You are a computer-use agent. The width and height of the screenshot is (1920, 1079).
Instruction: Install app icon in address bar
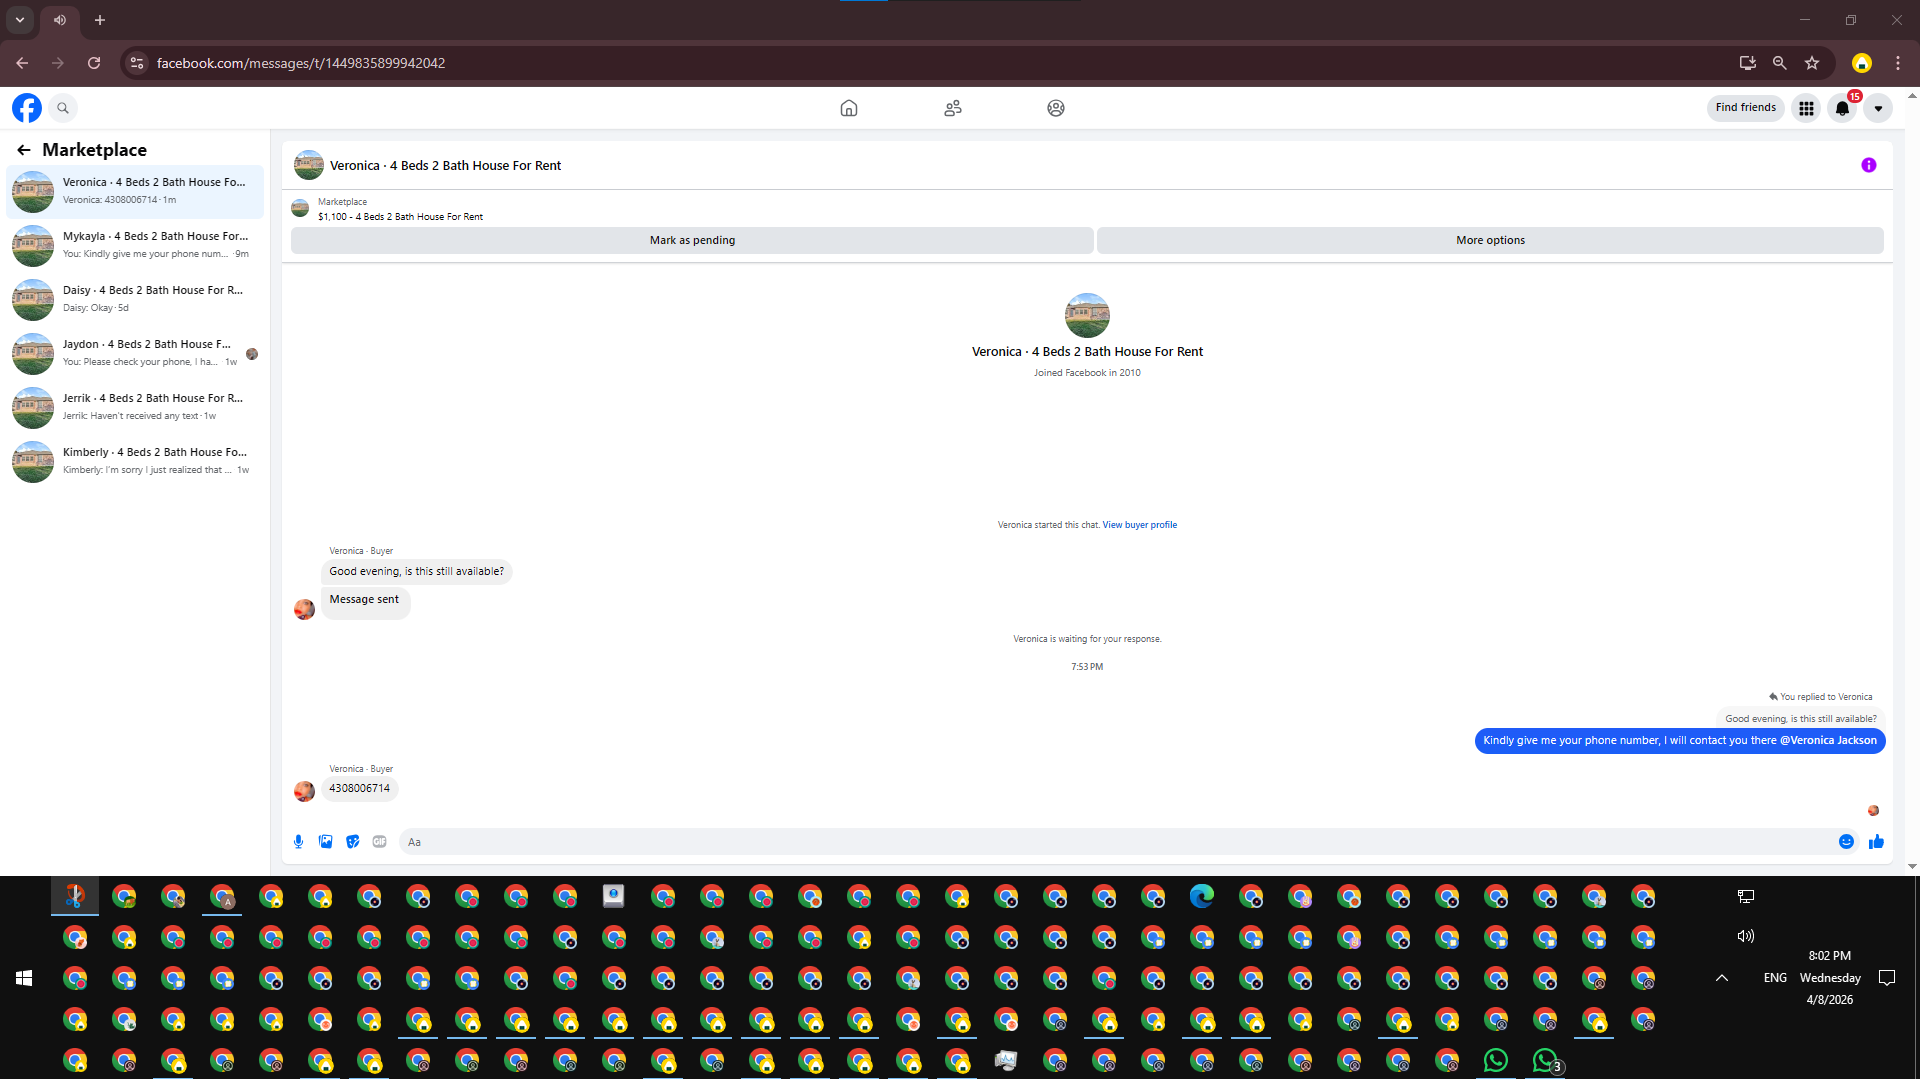tap(1747, 63)
